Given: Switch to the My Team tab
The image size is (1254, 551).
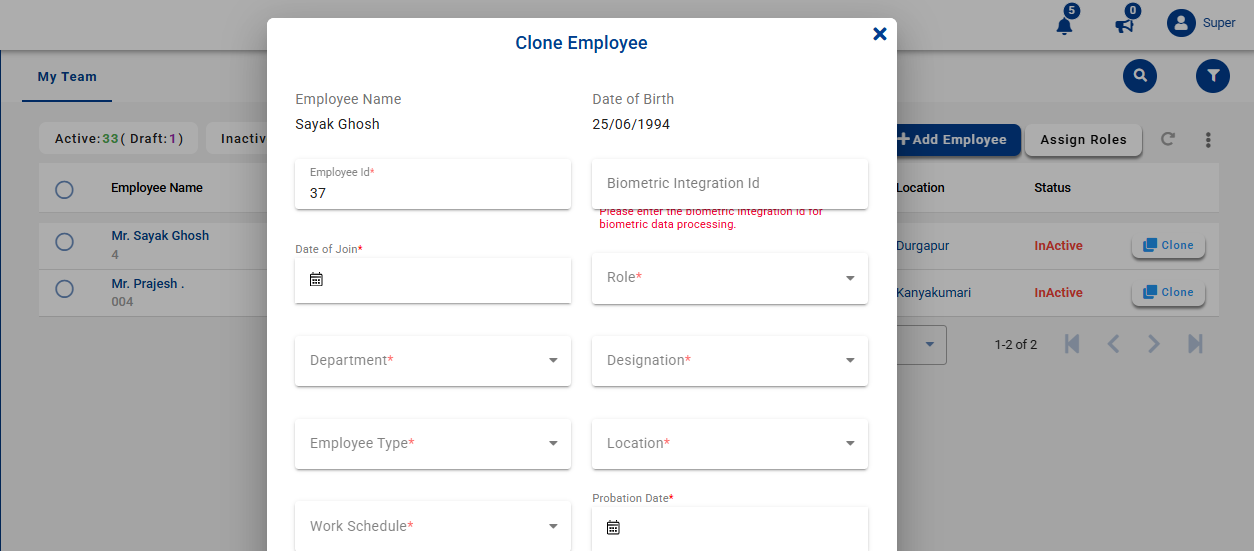Looking at the screenshot, I should 67,77.
